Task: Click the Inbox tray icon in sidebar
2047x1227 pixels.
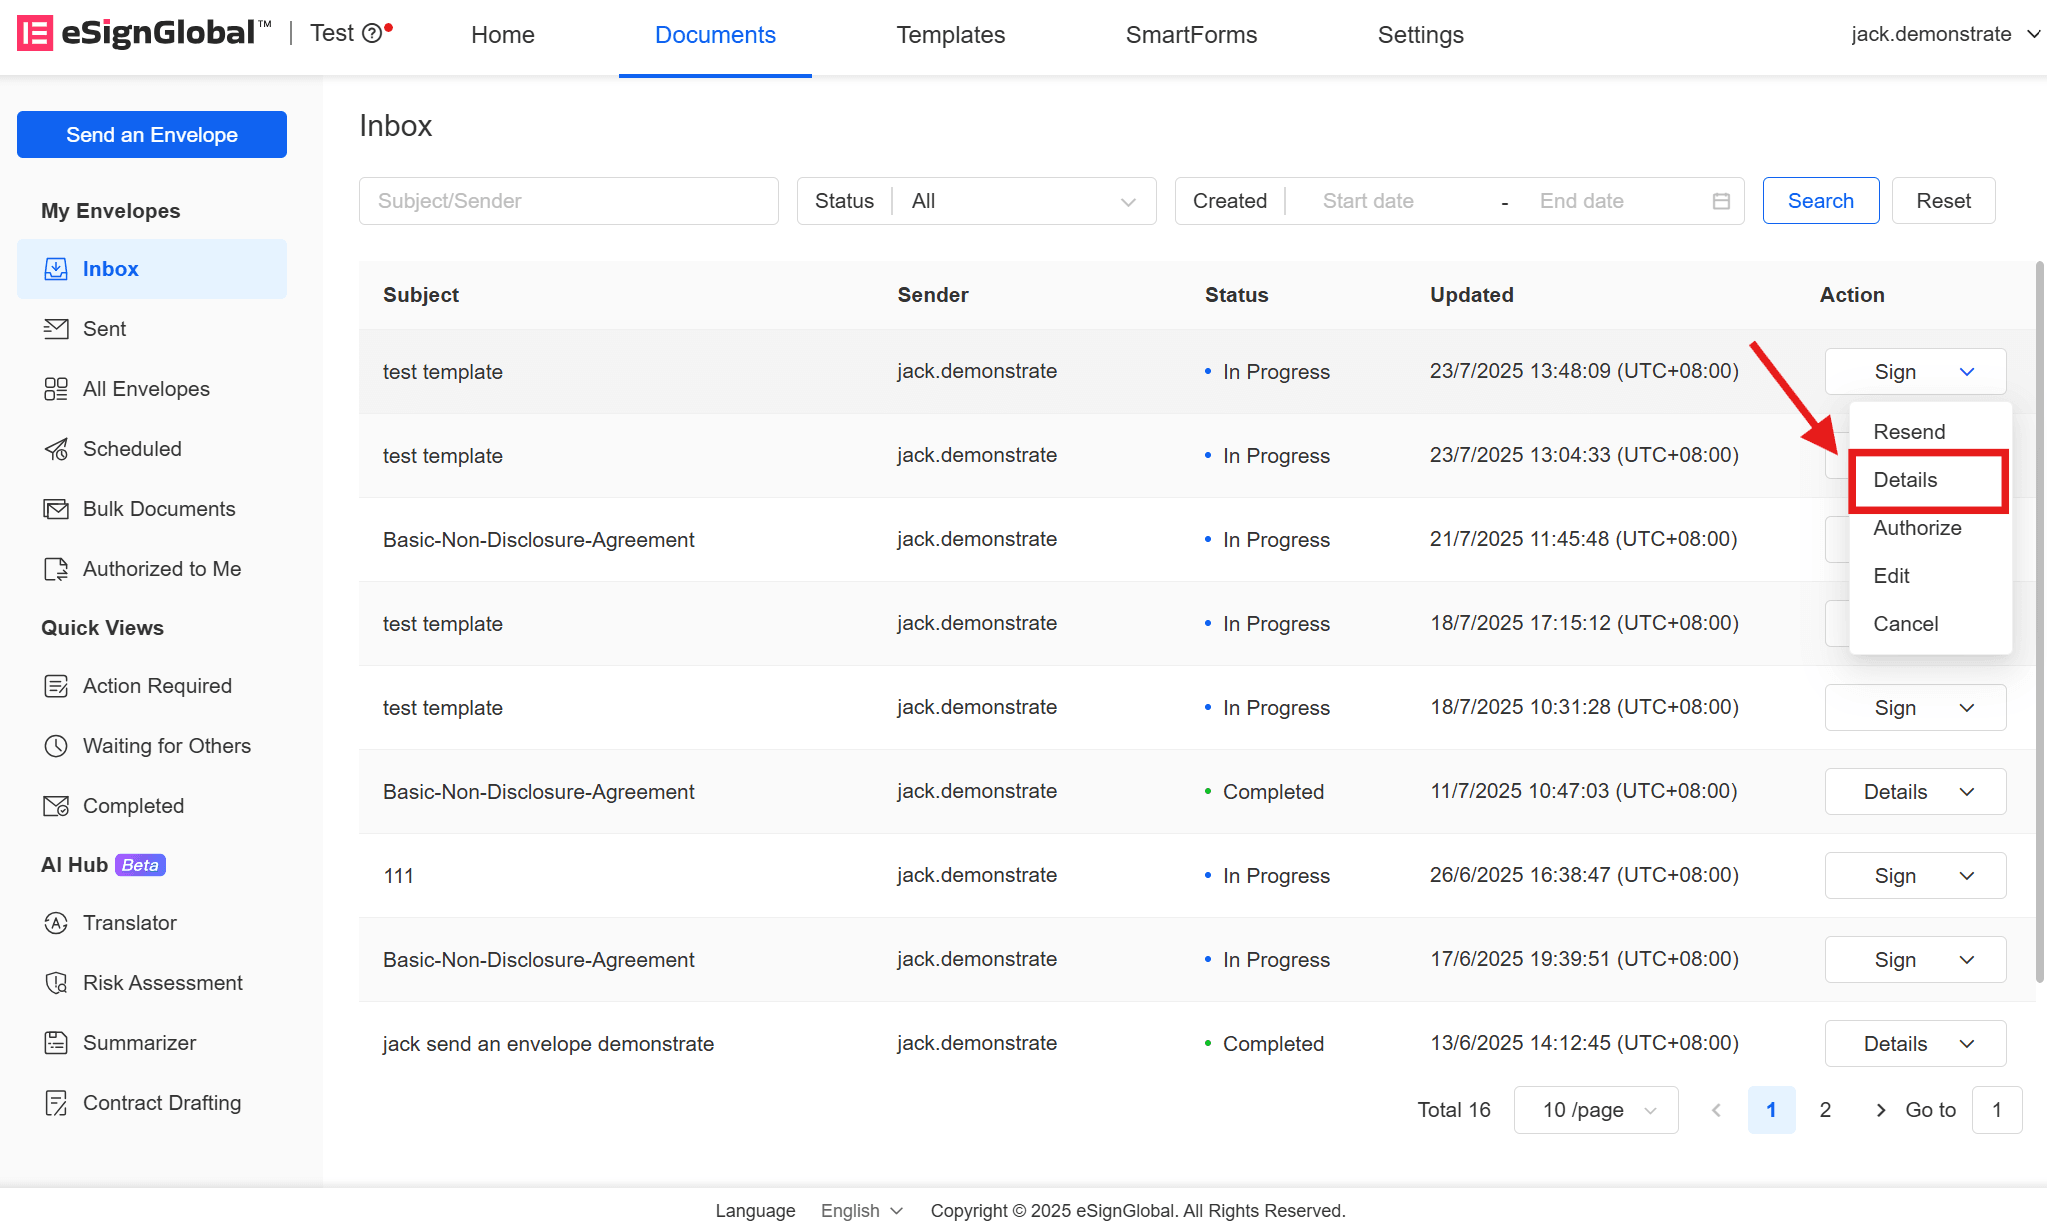Action: tap(56, 269)
